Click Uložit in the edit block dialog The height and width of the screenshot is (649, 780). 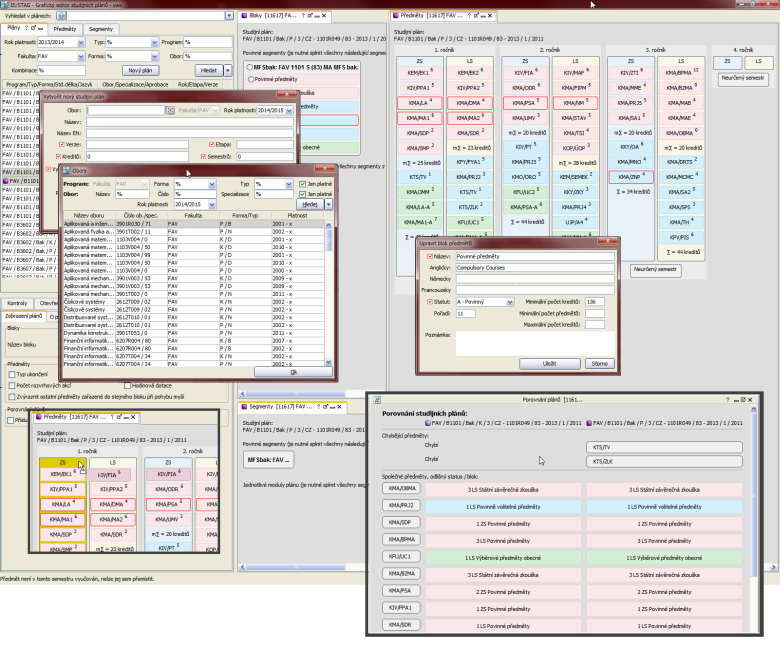tap(550, 364)
